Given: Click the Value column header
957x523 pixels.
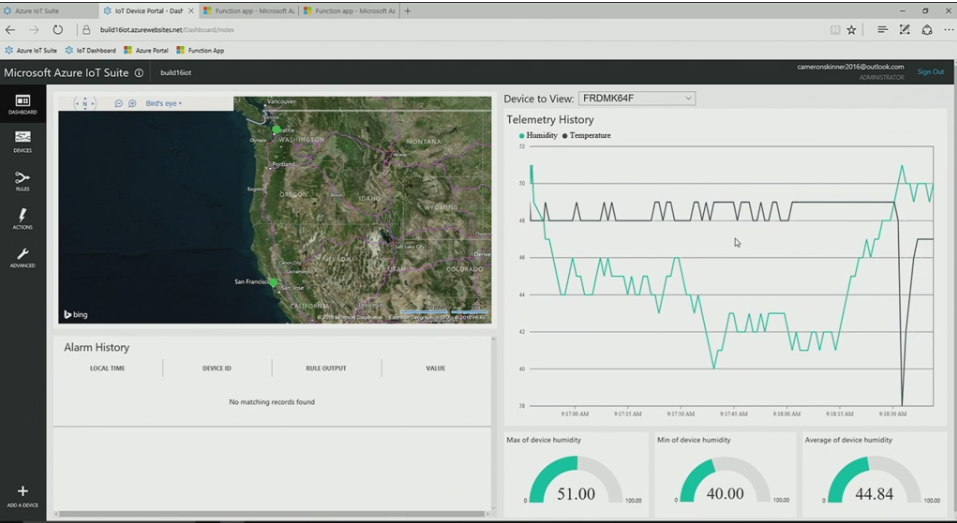Looking at the screenshot, I should (x=435, y=368).
